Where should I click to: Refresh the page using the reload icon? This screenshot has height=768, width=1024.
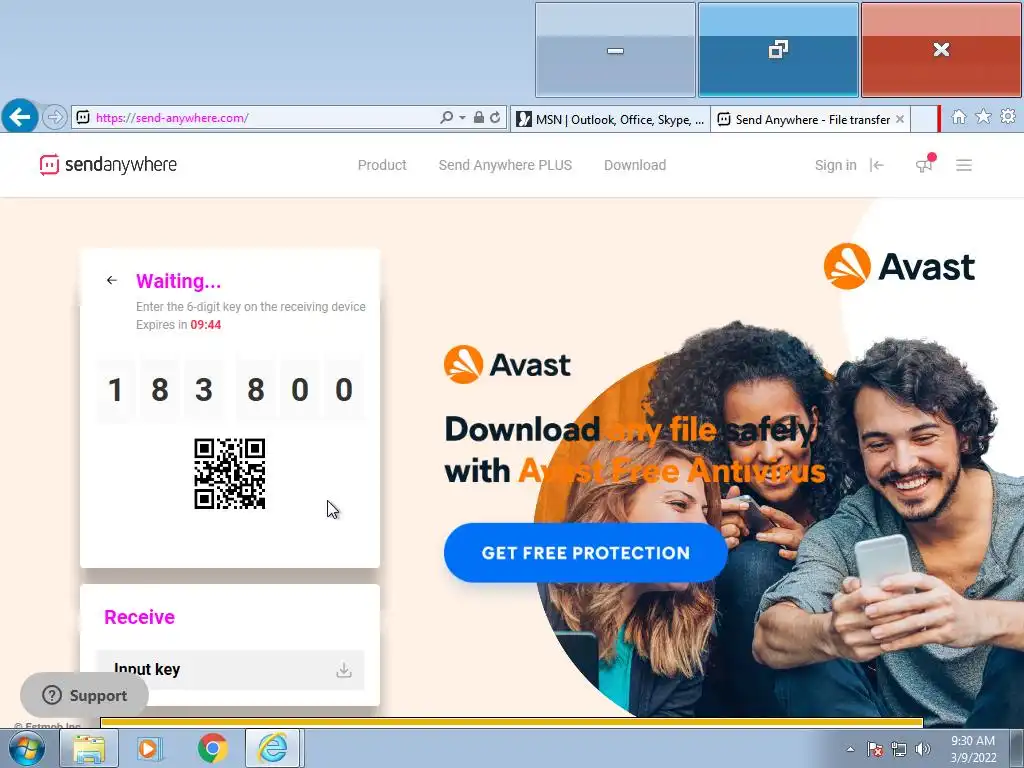(495, 118)
